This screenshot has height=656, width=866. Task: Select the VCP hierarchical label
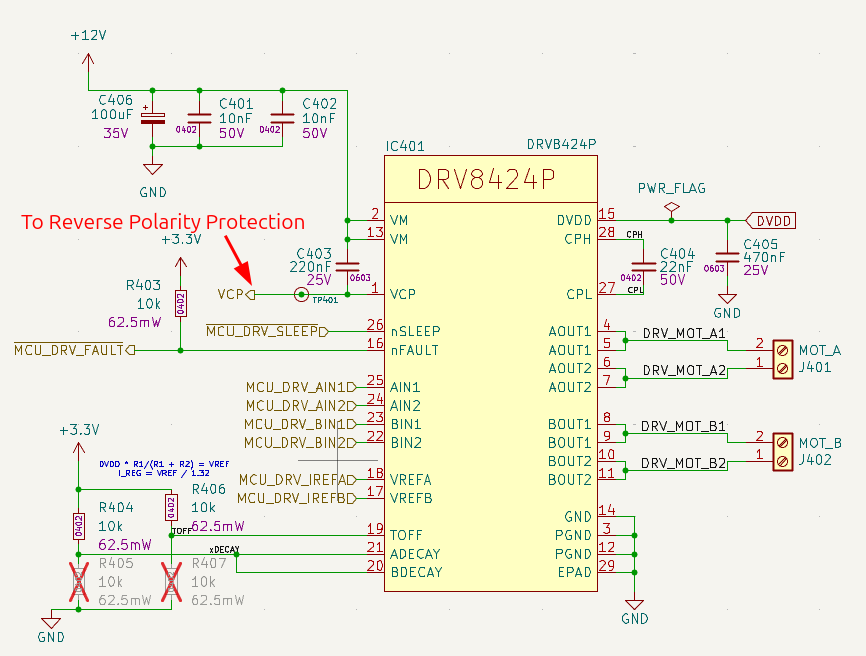pos(236,294)
